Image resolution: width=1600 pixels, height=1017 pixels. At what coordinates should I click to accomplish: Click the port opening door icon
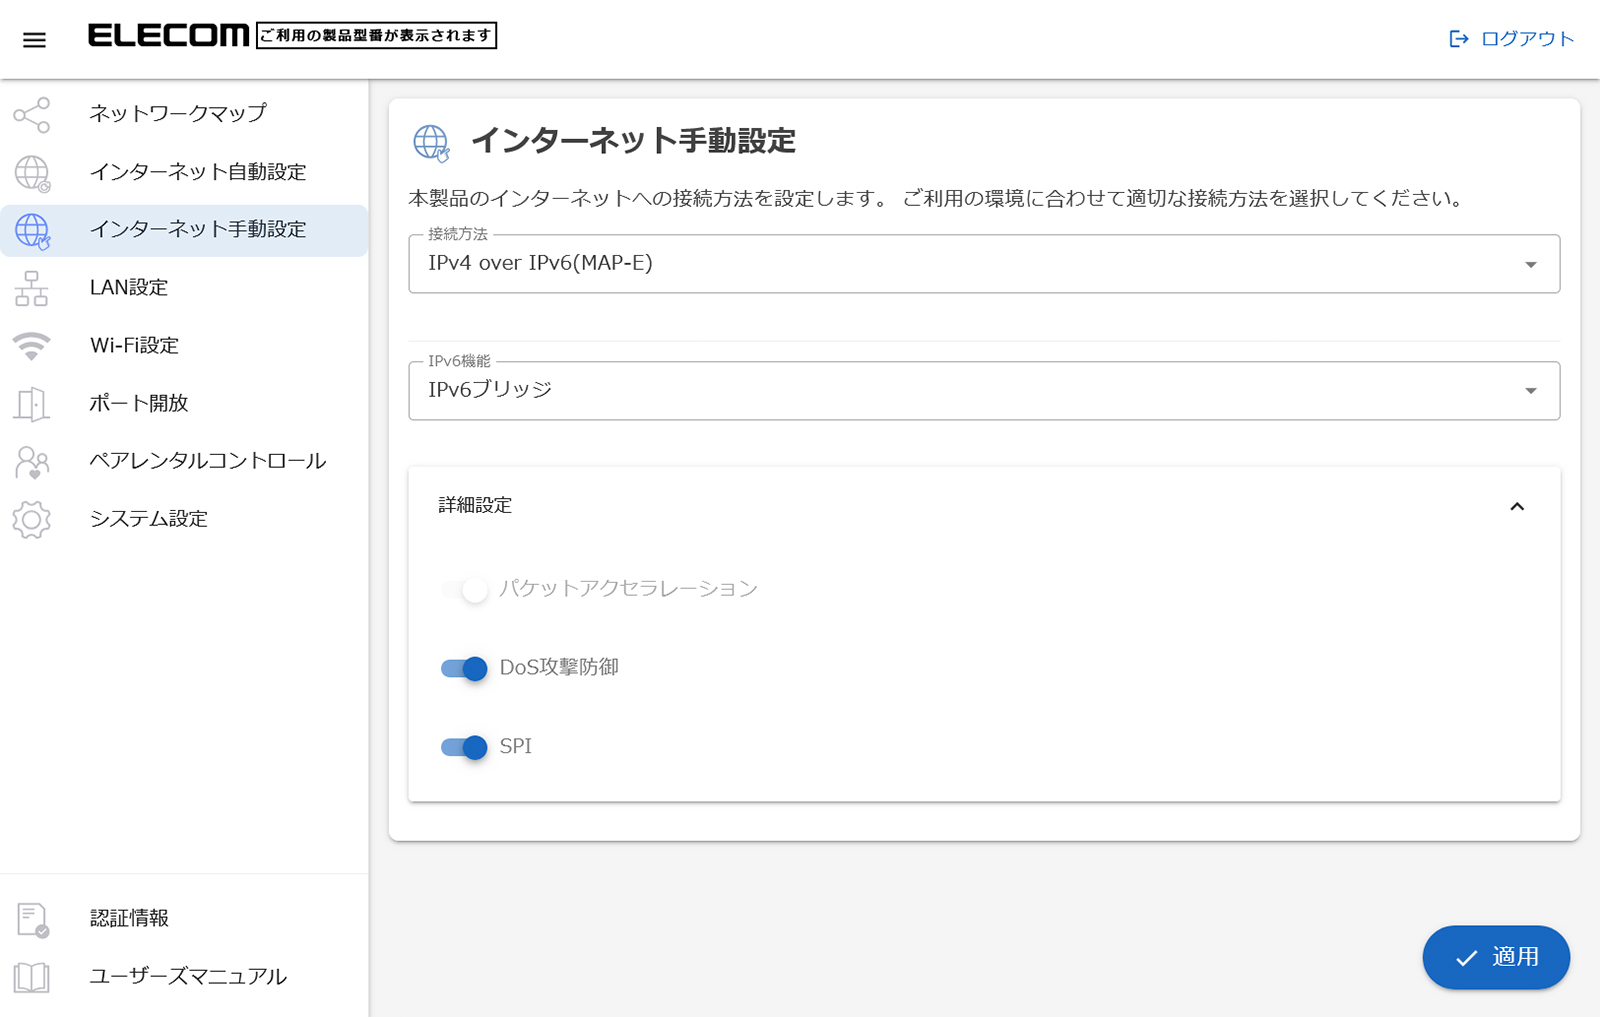click(x=32, y=404)
